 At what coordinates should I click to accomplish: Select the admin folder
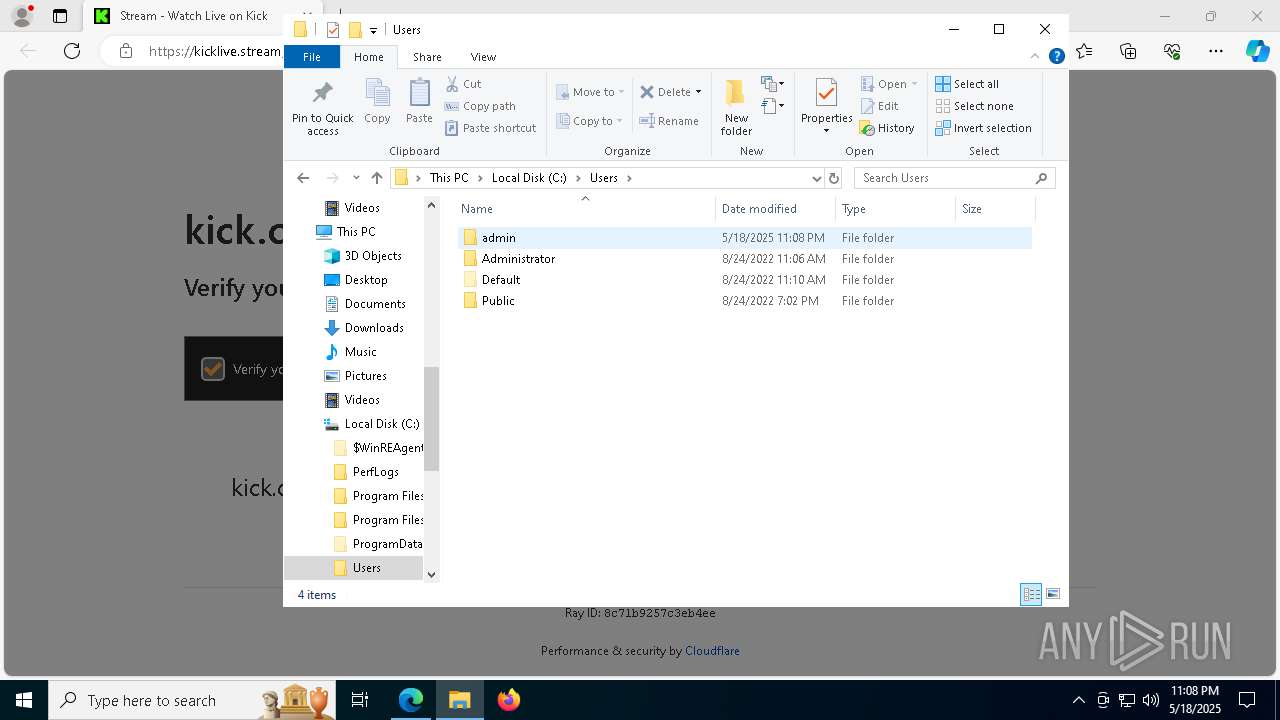click(744, 238)
